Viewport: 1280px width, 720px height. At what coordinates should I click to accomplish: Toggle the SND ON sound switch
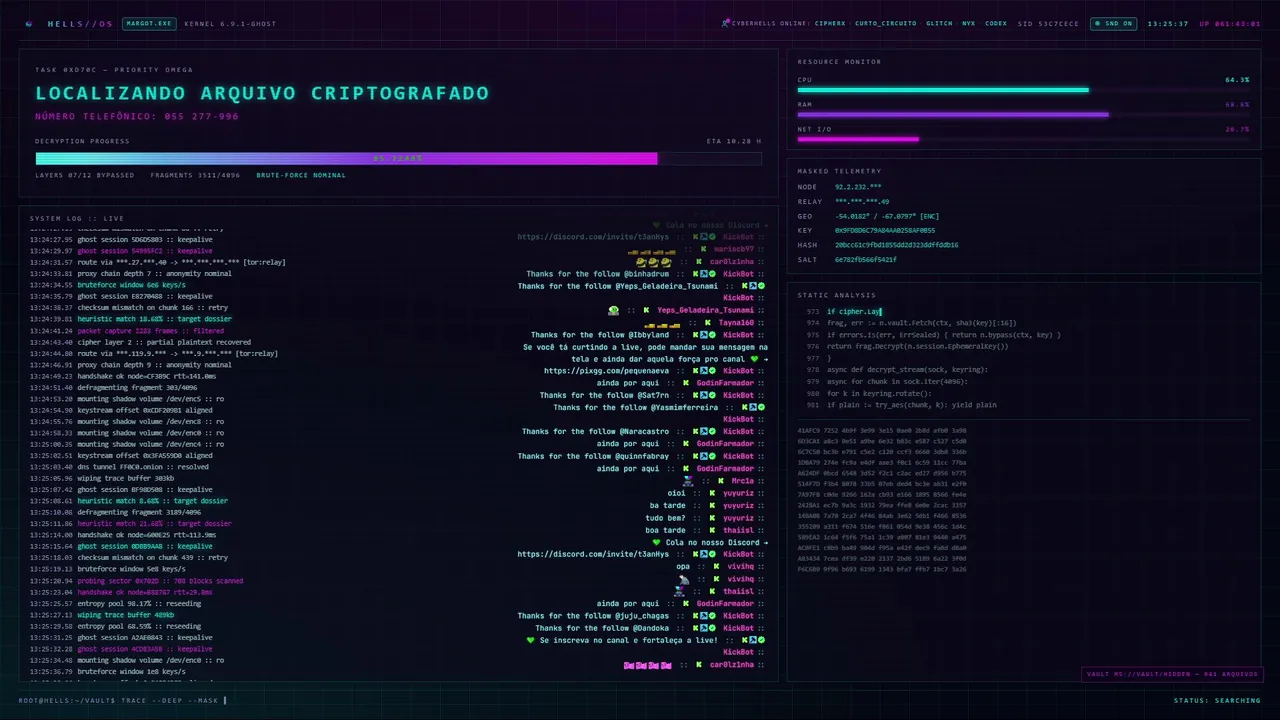click(1113, 23)
